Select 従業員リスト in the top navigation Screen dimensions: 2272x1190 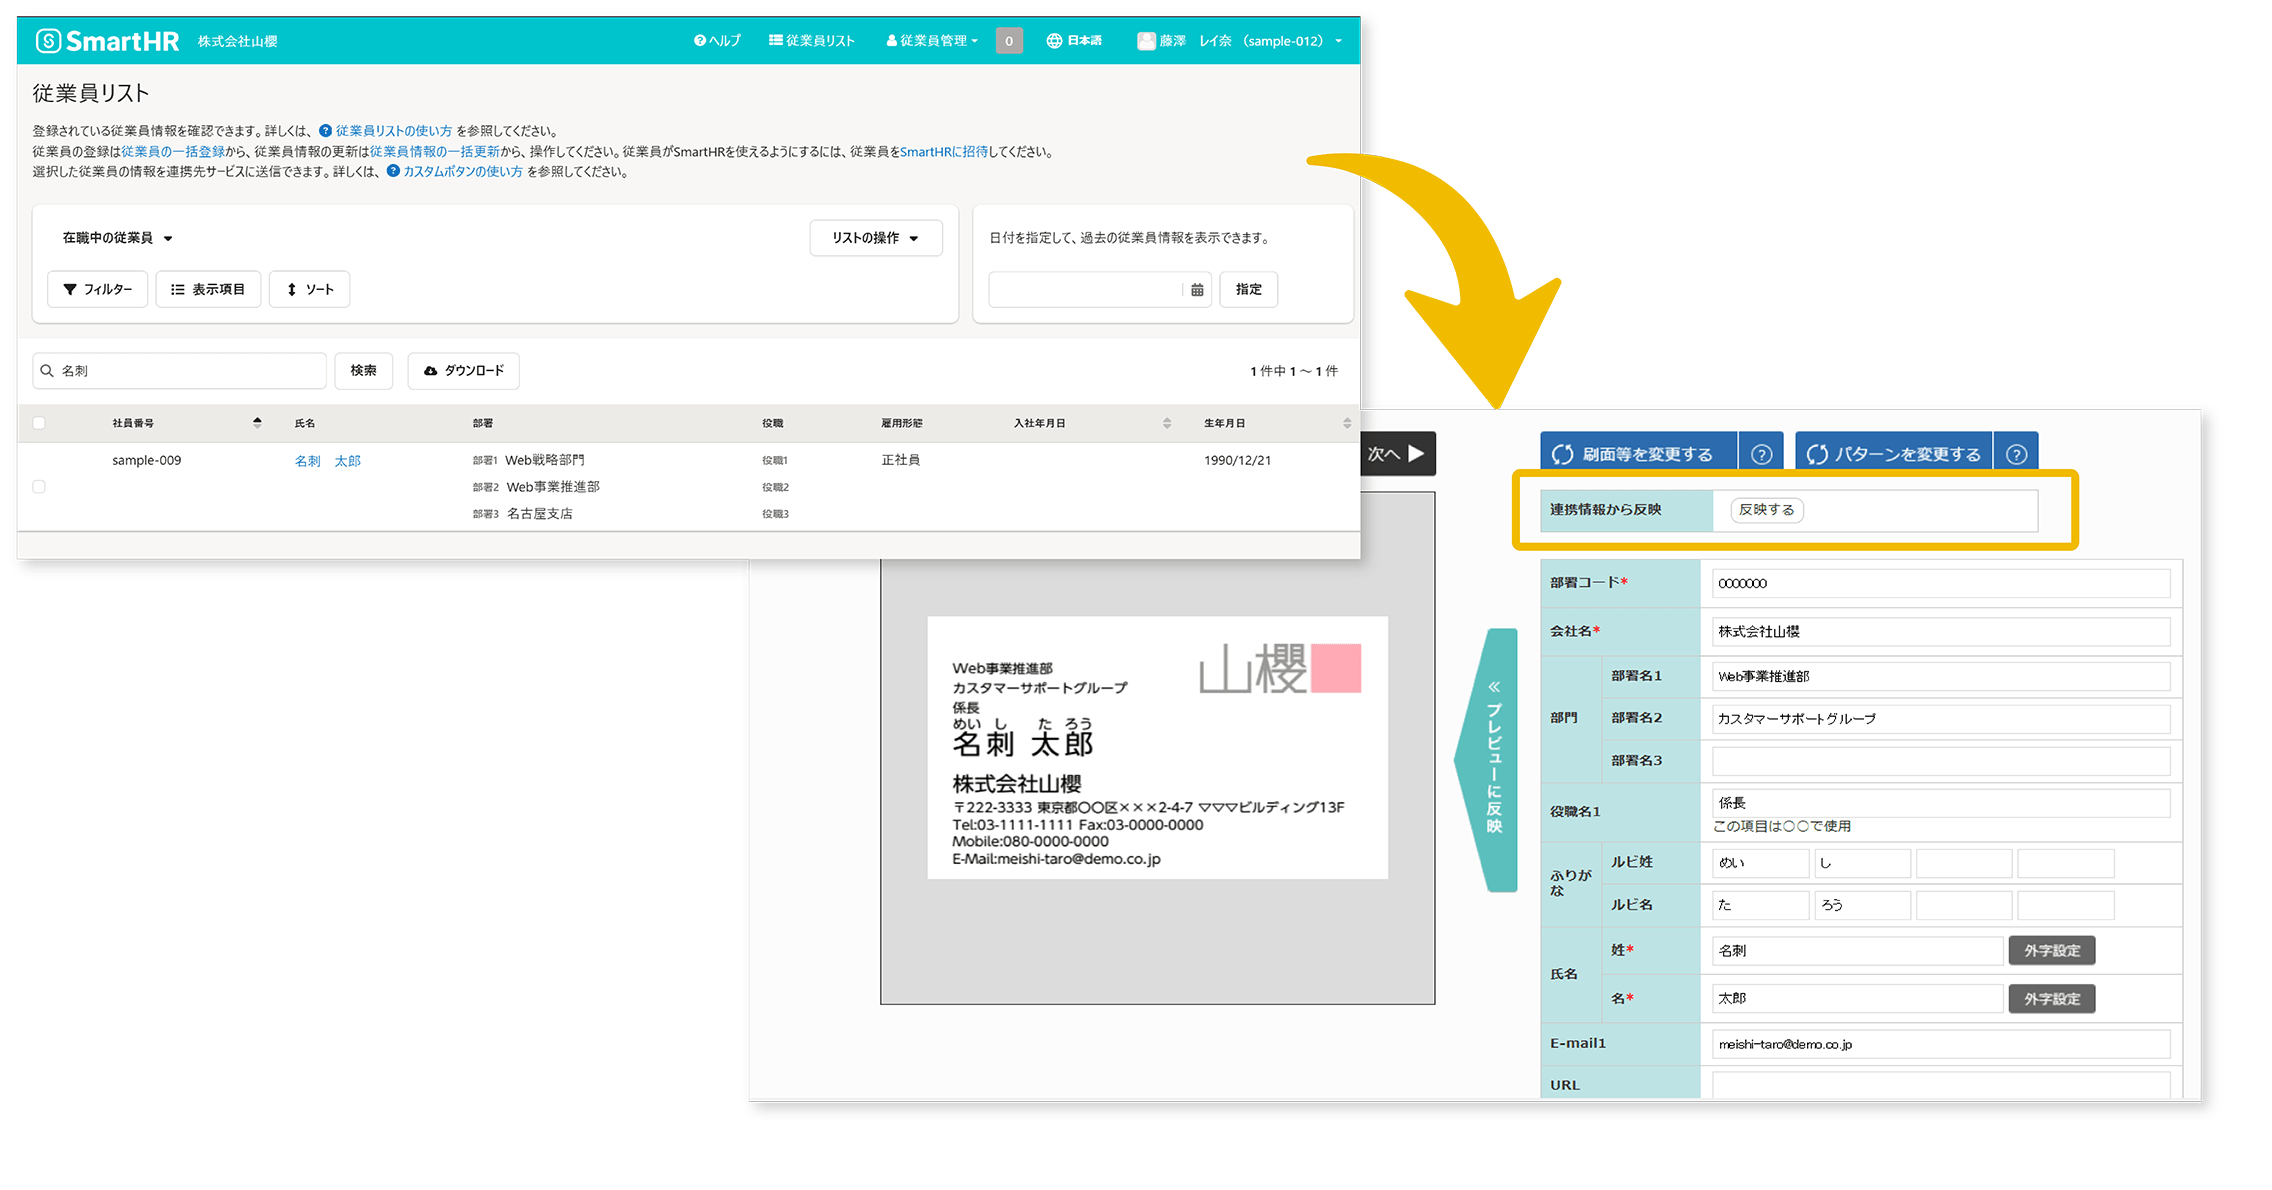[x=812, y=41]
